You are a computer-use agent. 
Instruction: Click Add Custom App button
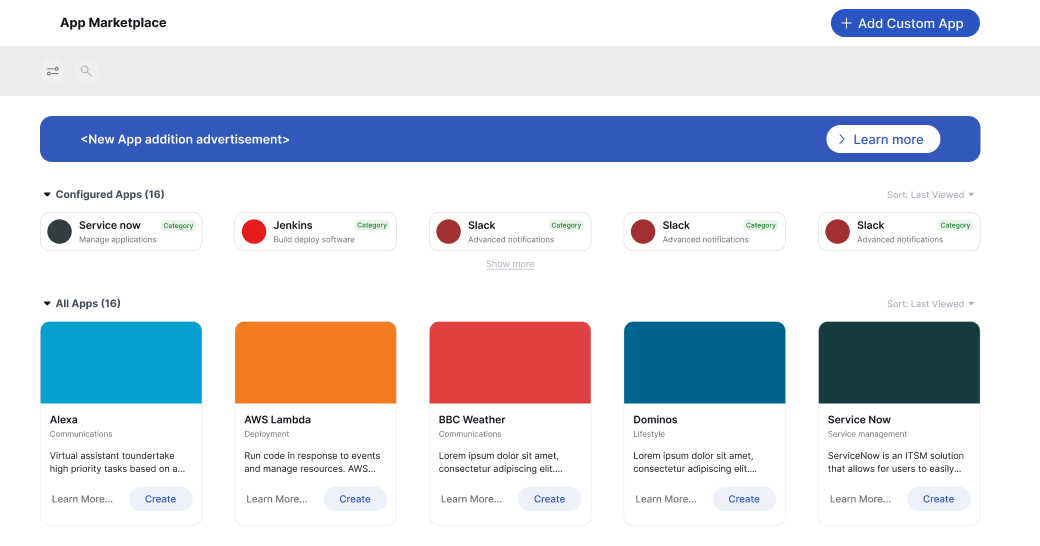click(x=905, y=23)
